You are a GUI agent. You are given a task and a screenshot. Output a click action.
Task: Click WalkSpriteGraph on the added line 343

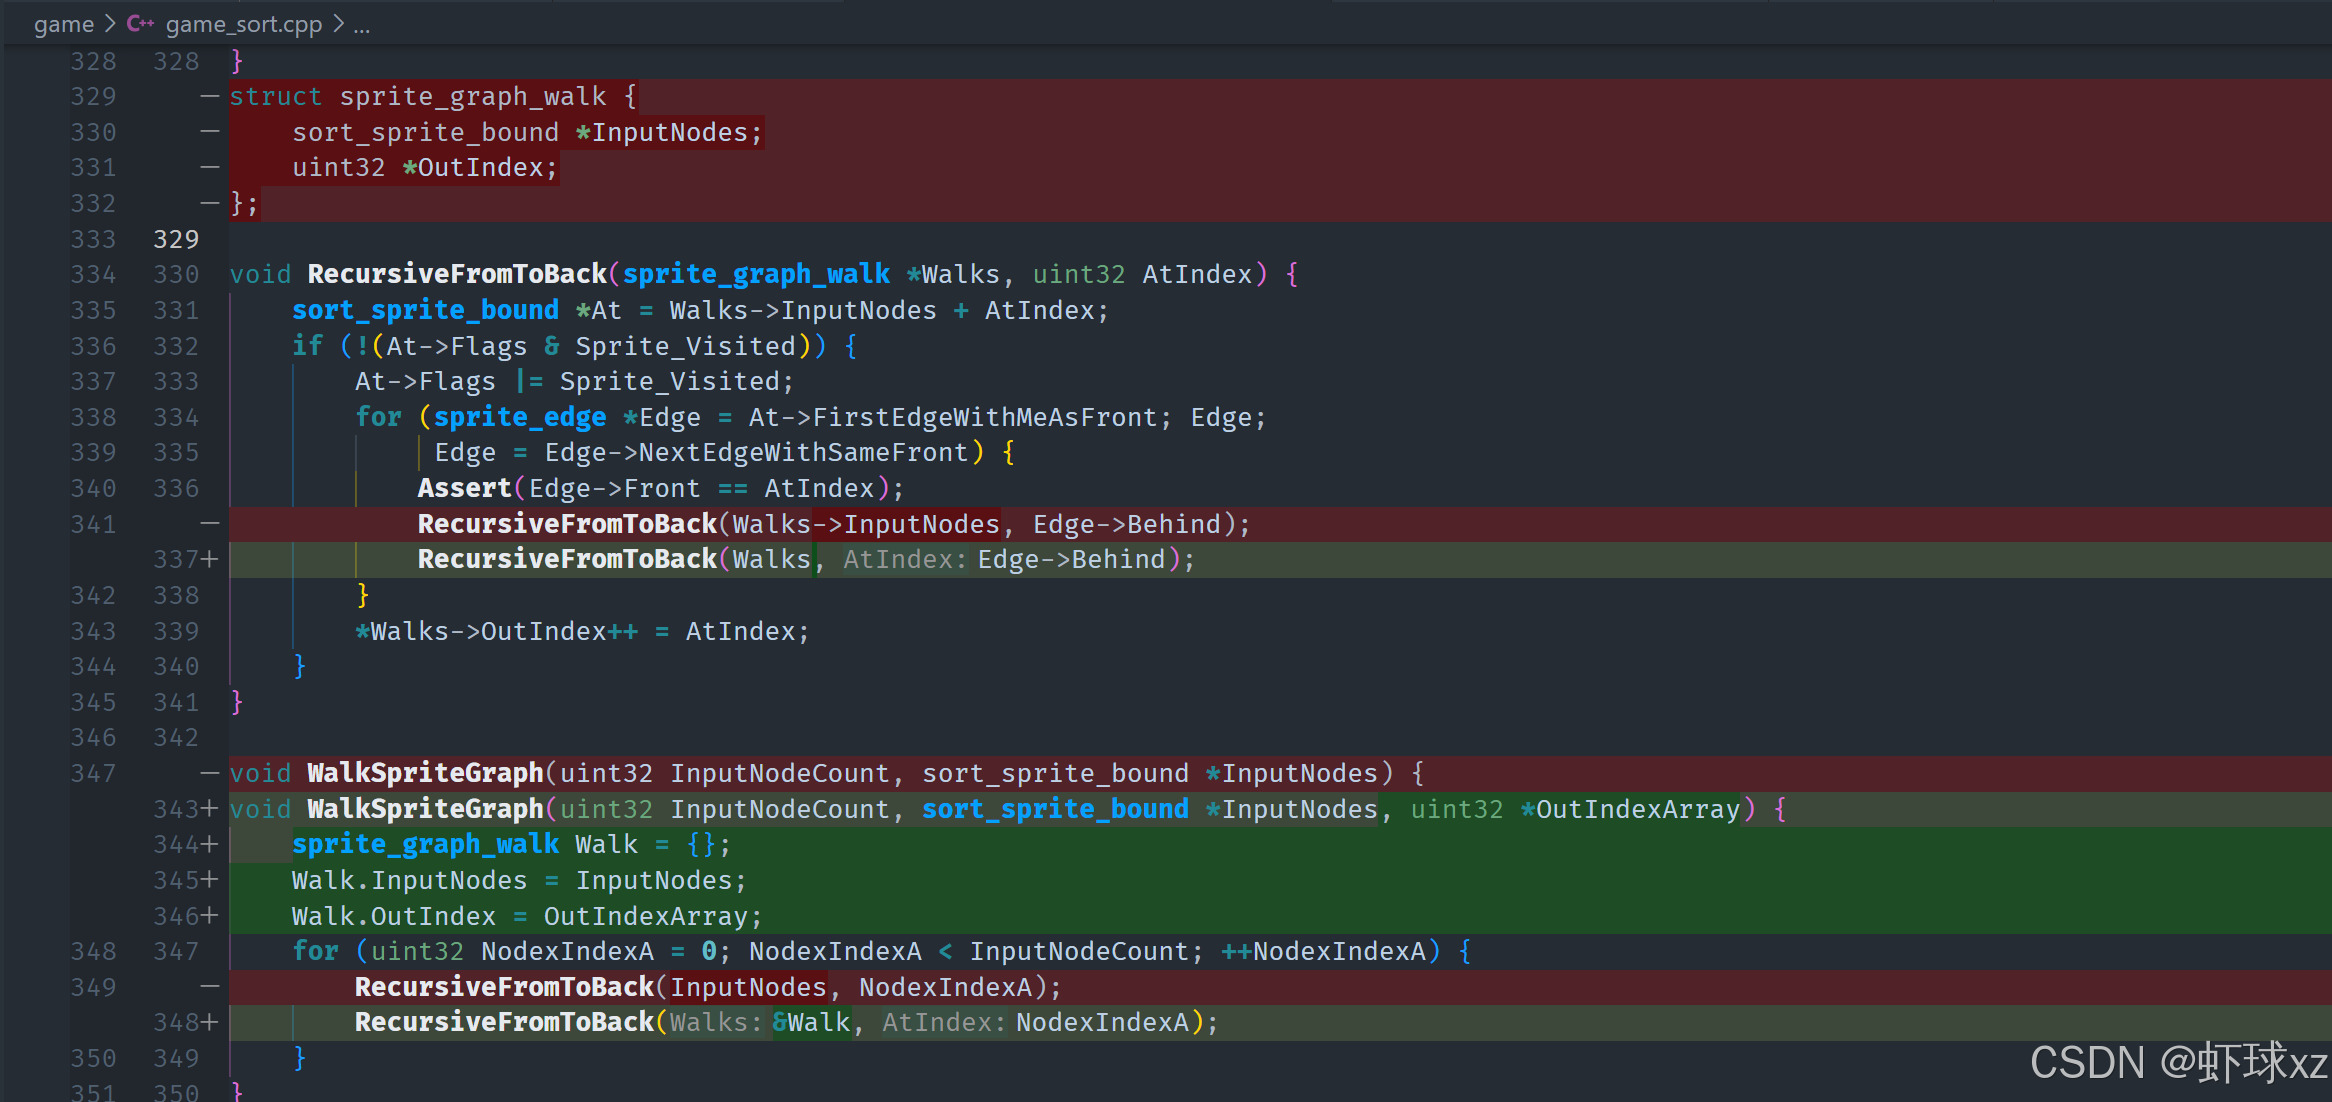[424, 809]
